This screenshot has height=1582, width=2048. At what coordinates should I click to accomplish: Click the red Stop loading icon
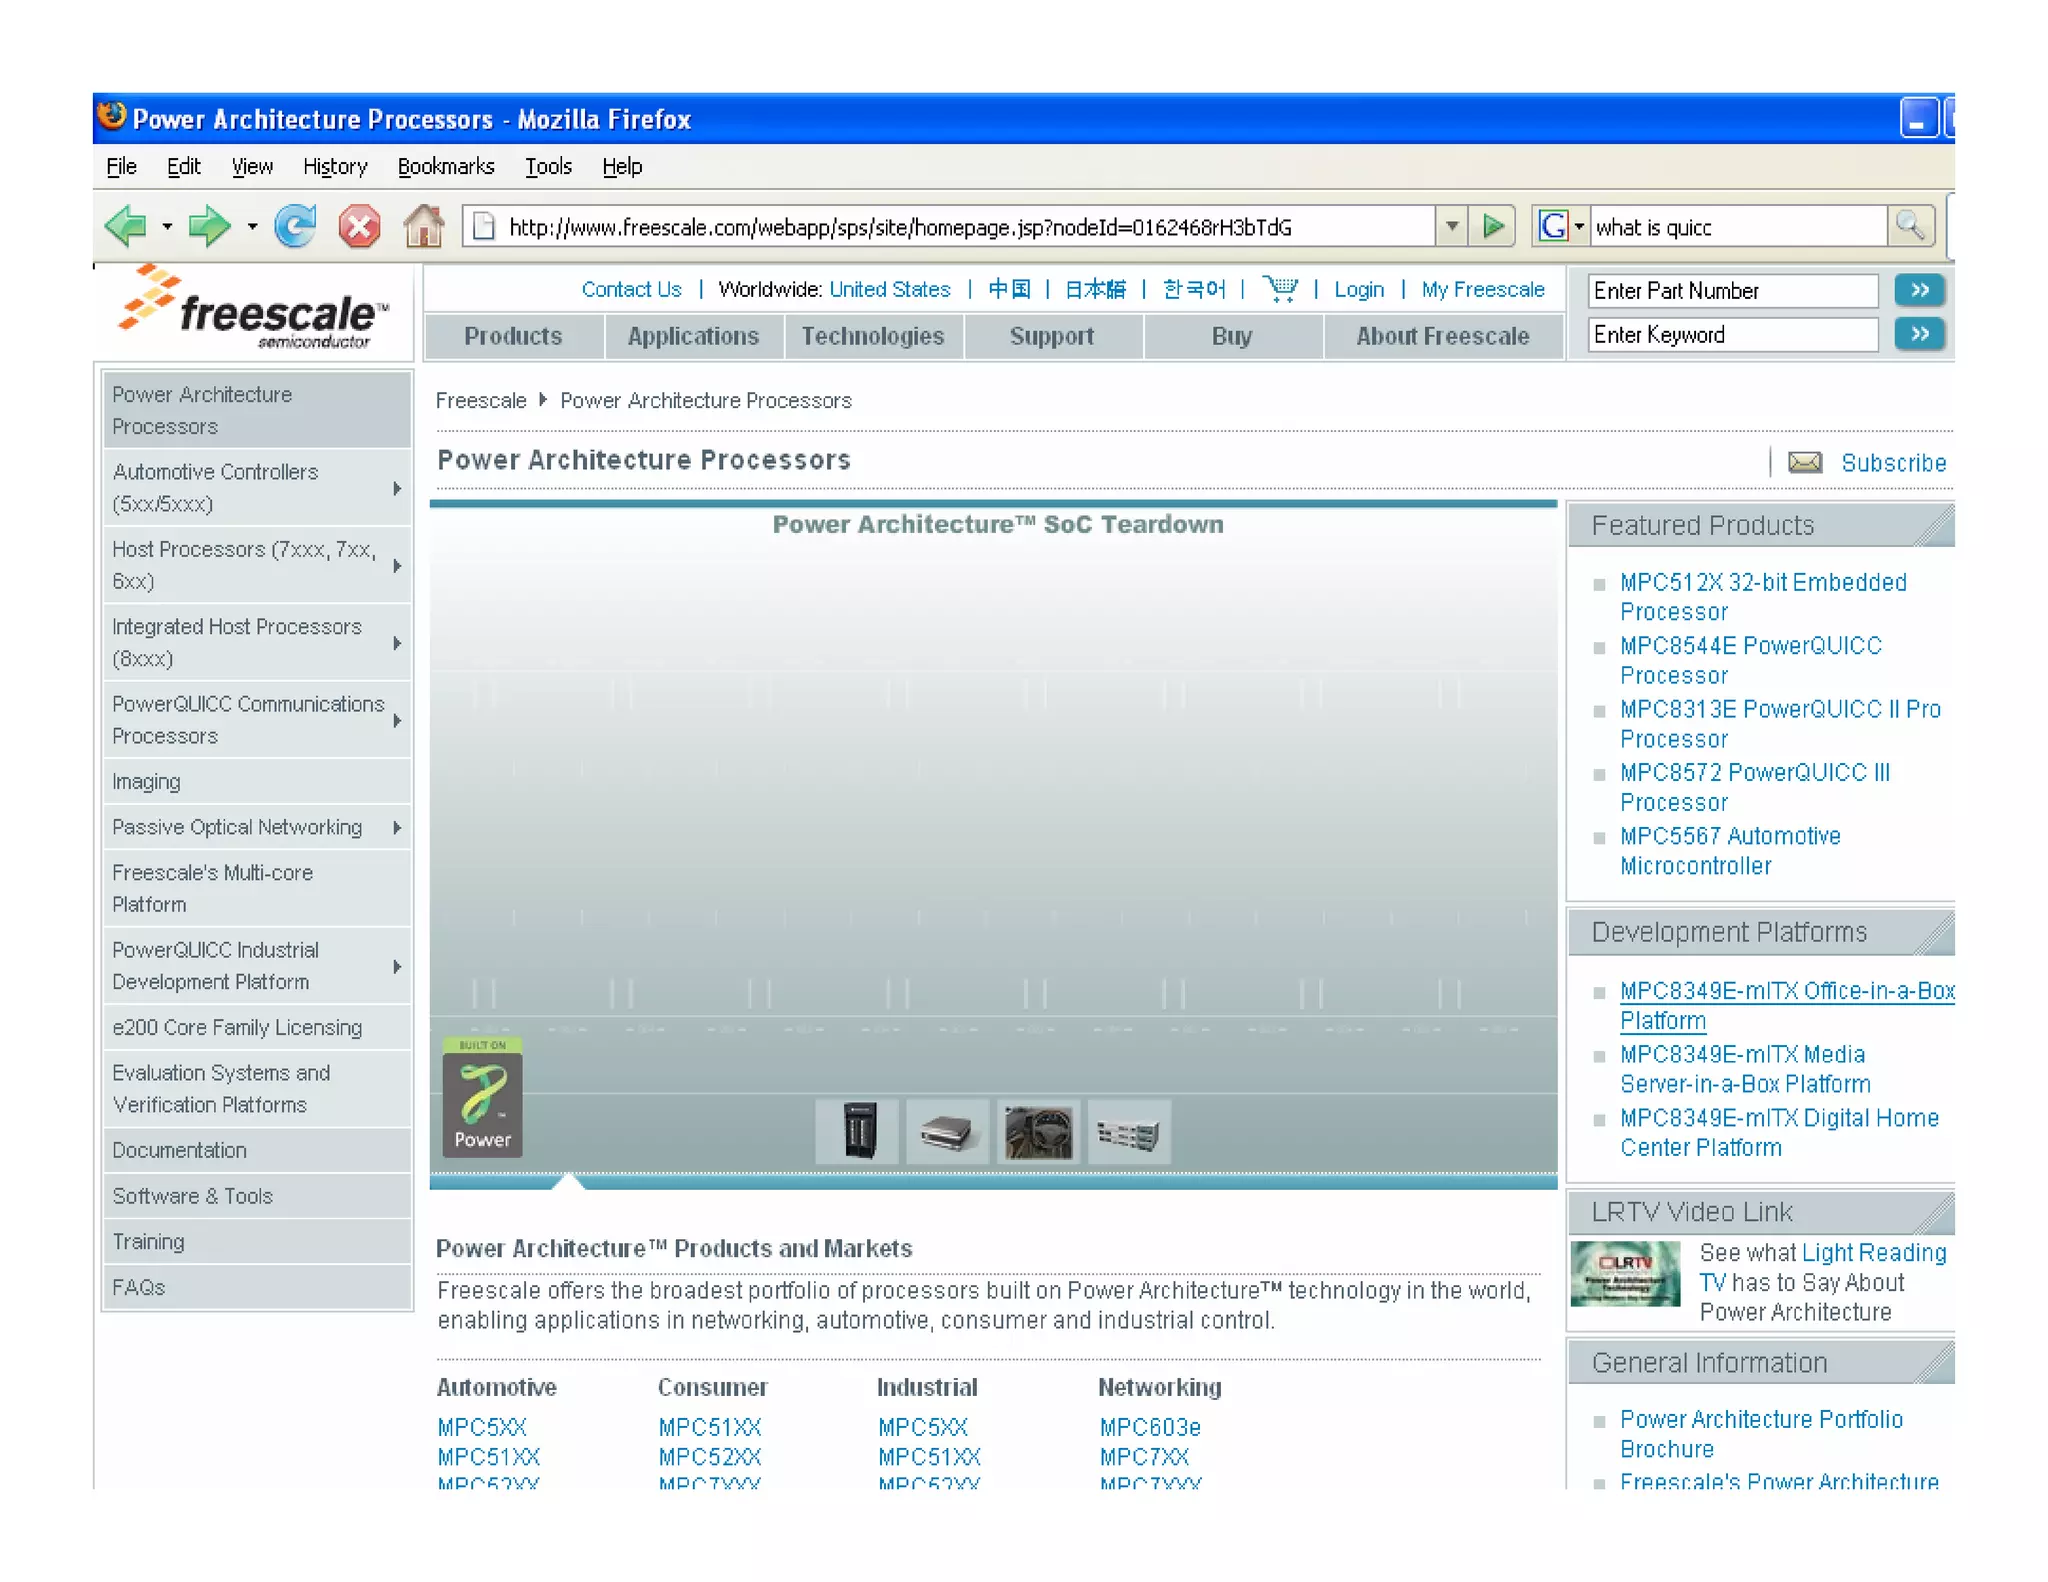tap(359, 226)
